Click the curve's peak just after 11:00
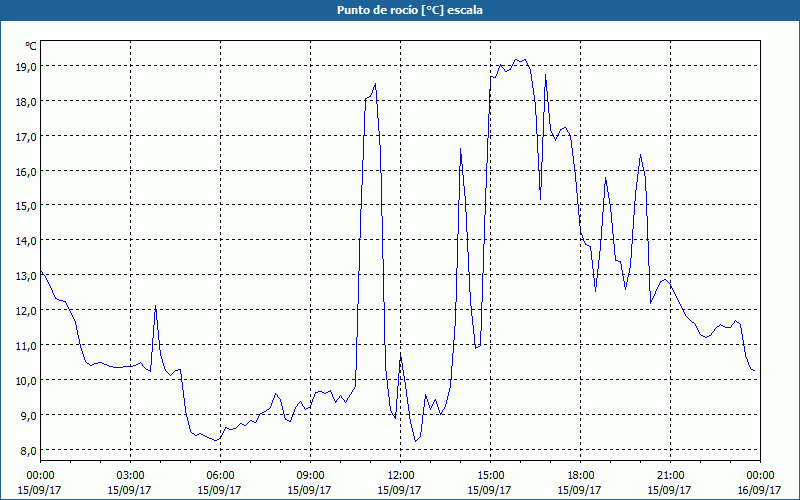Screen dimensions: 800x500 pos(376,84)
